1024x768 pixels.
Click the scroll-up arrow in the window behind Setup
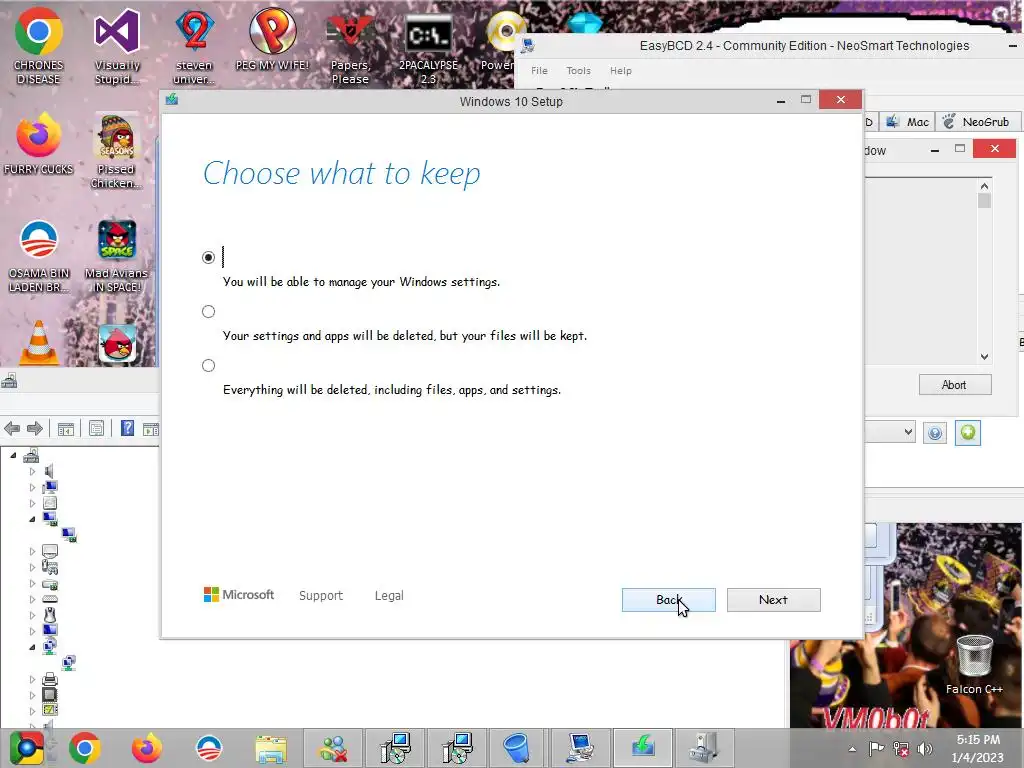click(984, 186)
